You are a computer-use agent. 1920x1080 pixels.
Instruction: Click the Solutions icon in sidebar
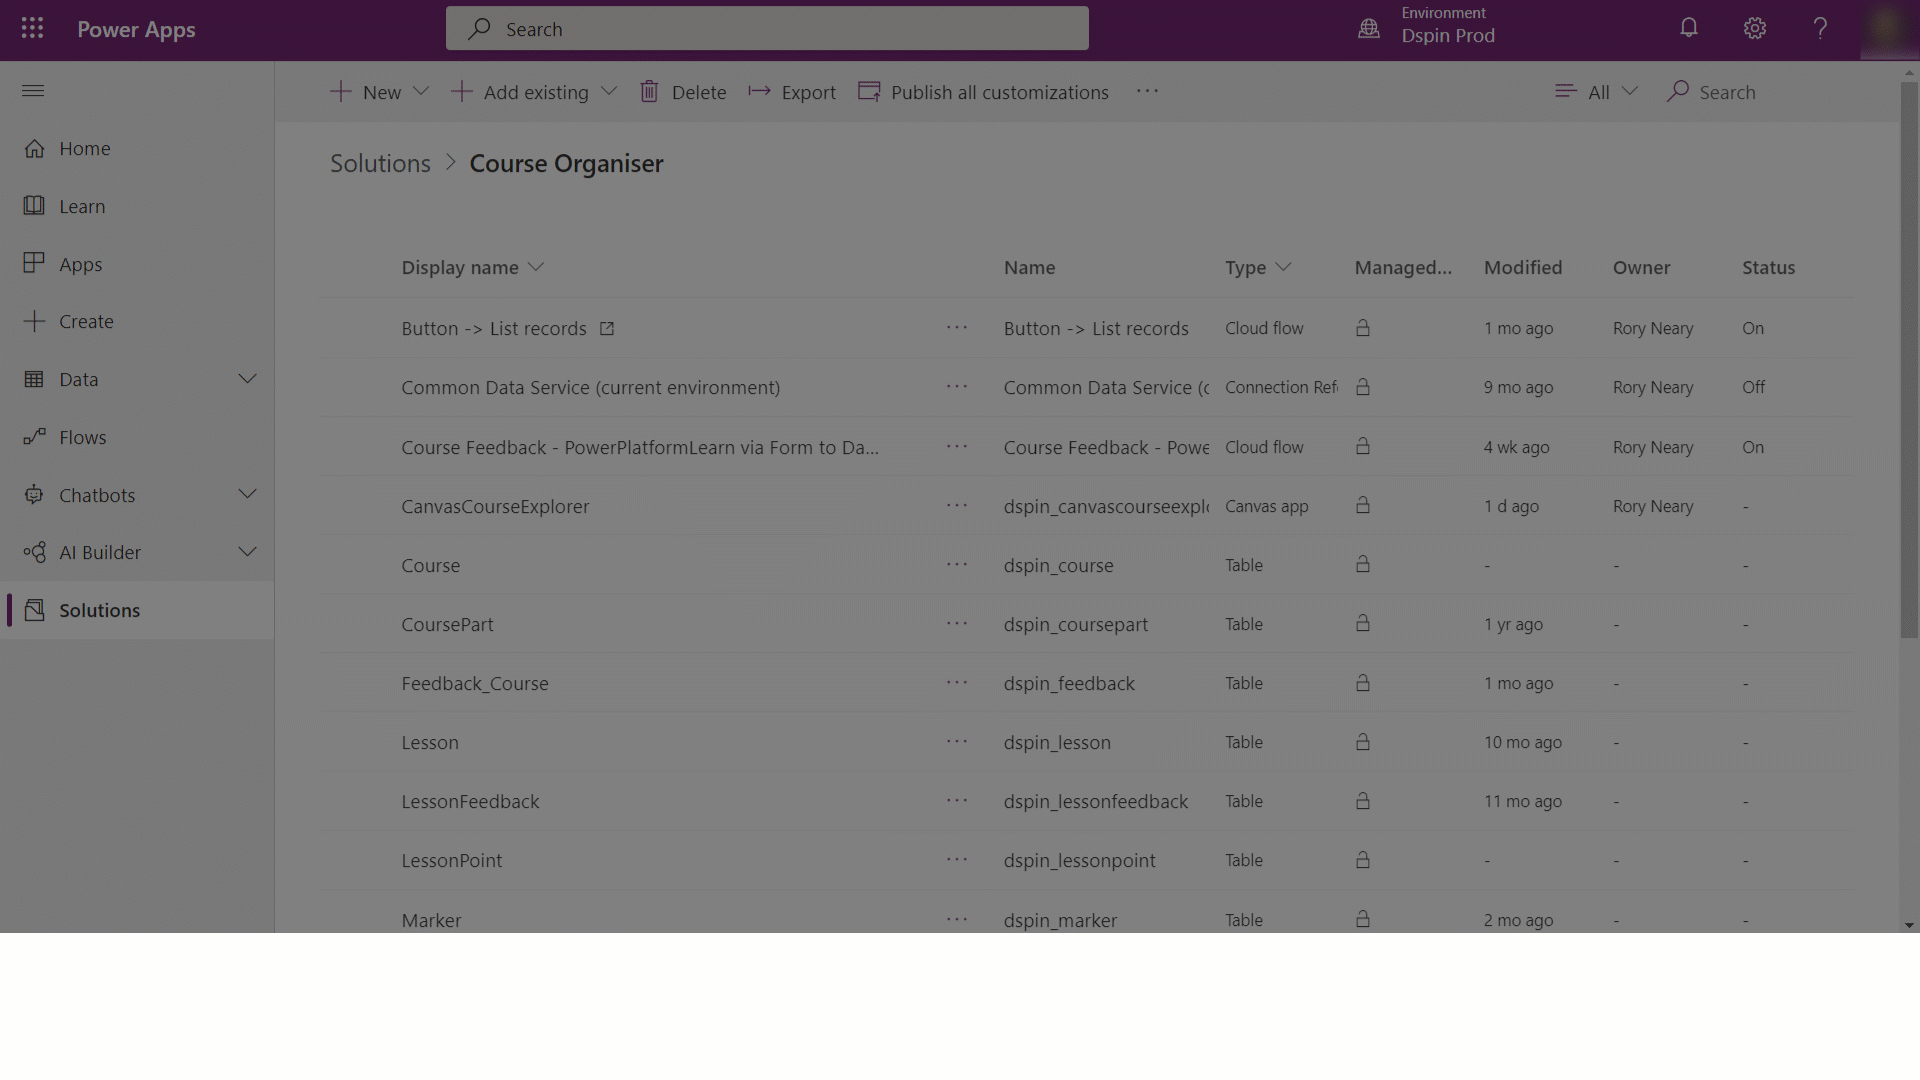coord(32,609)
